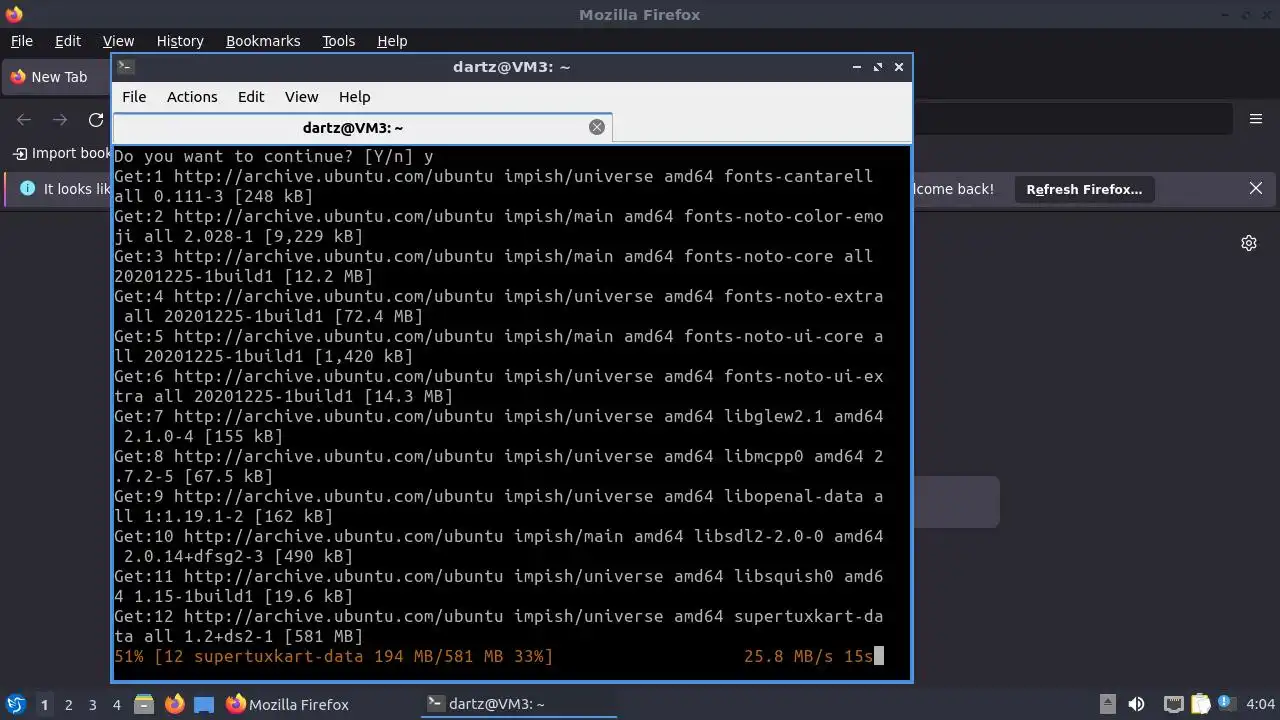Click the 'Do you want to continue?' line
The height and width of the screenshot is (720, 1280).
[x=274, y=156]
